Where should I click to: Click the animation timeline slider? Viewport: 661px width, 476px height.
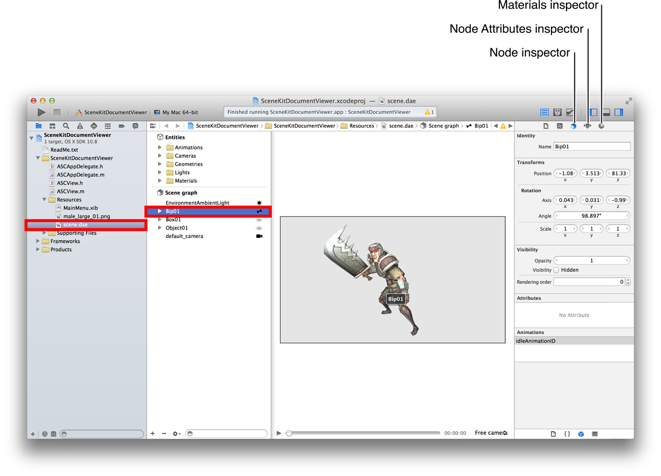[x=364, y=433]
